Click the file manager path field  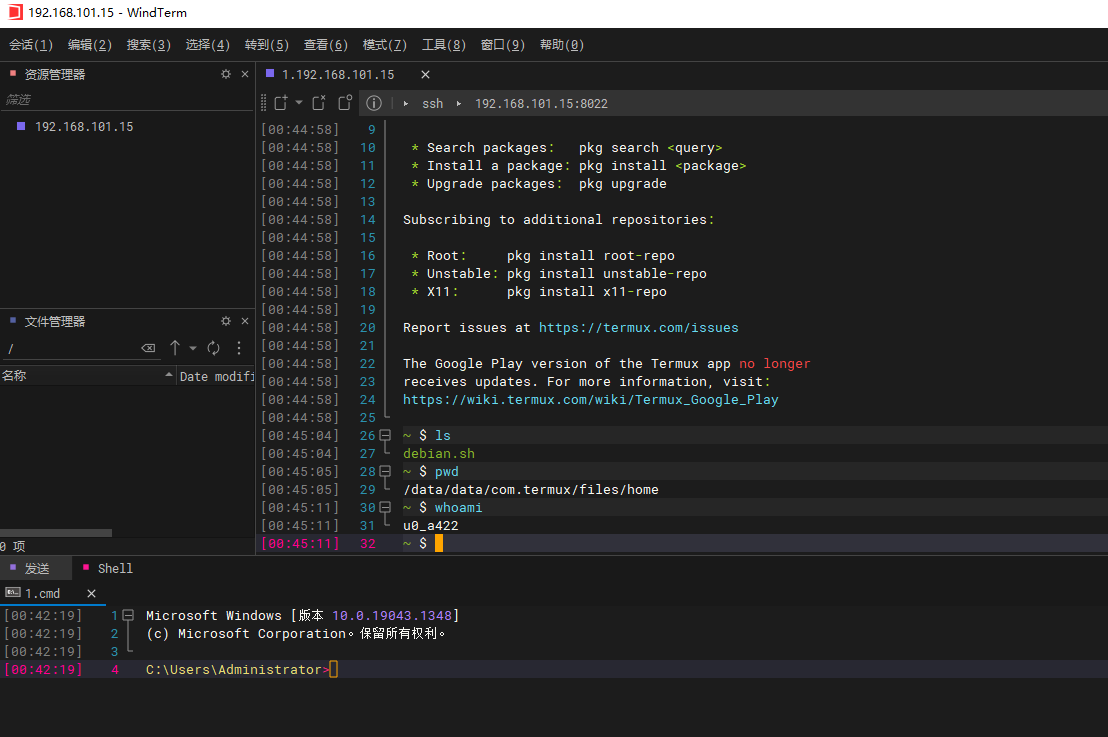point(71,348)
